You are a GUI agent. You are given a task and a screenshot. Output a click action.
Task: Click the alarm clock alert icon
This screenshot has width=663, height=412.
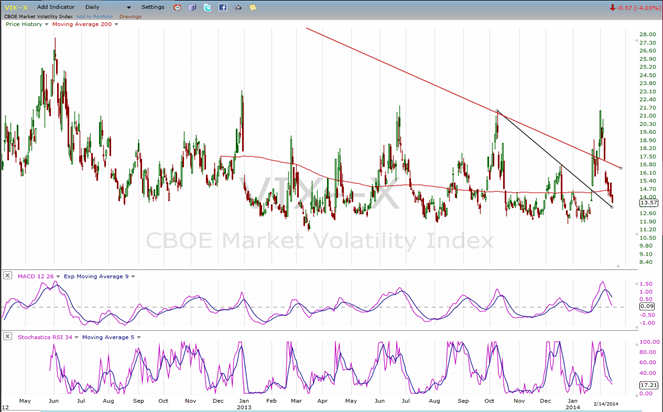[x=177, y=7]
